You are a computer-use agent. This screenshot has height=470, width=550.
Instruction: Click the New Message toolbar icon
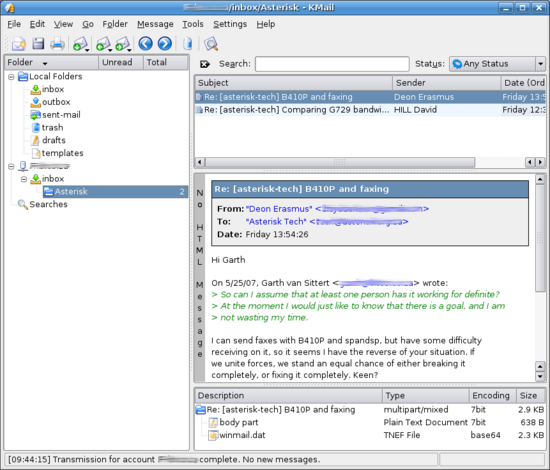tap(18, 44)
